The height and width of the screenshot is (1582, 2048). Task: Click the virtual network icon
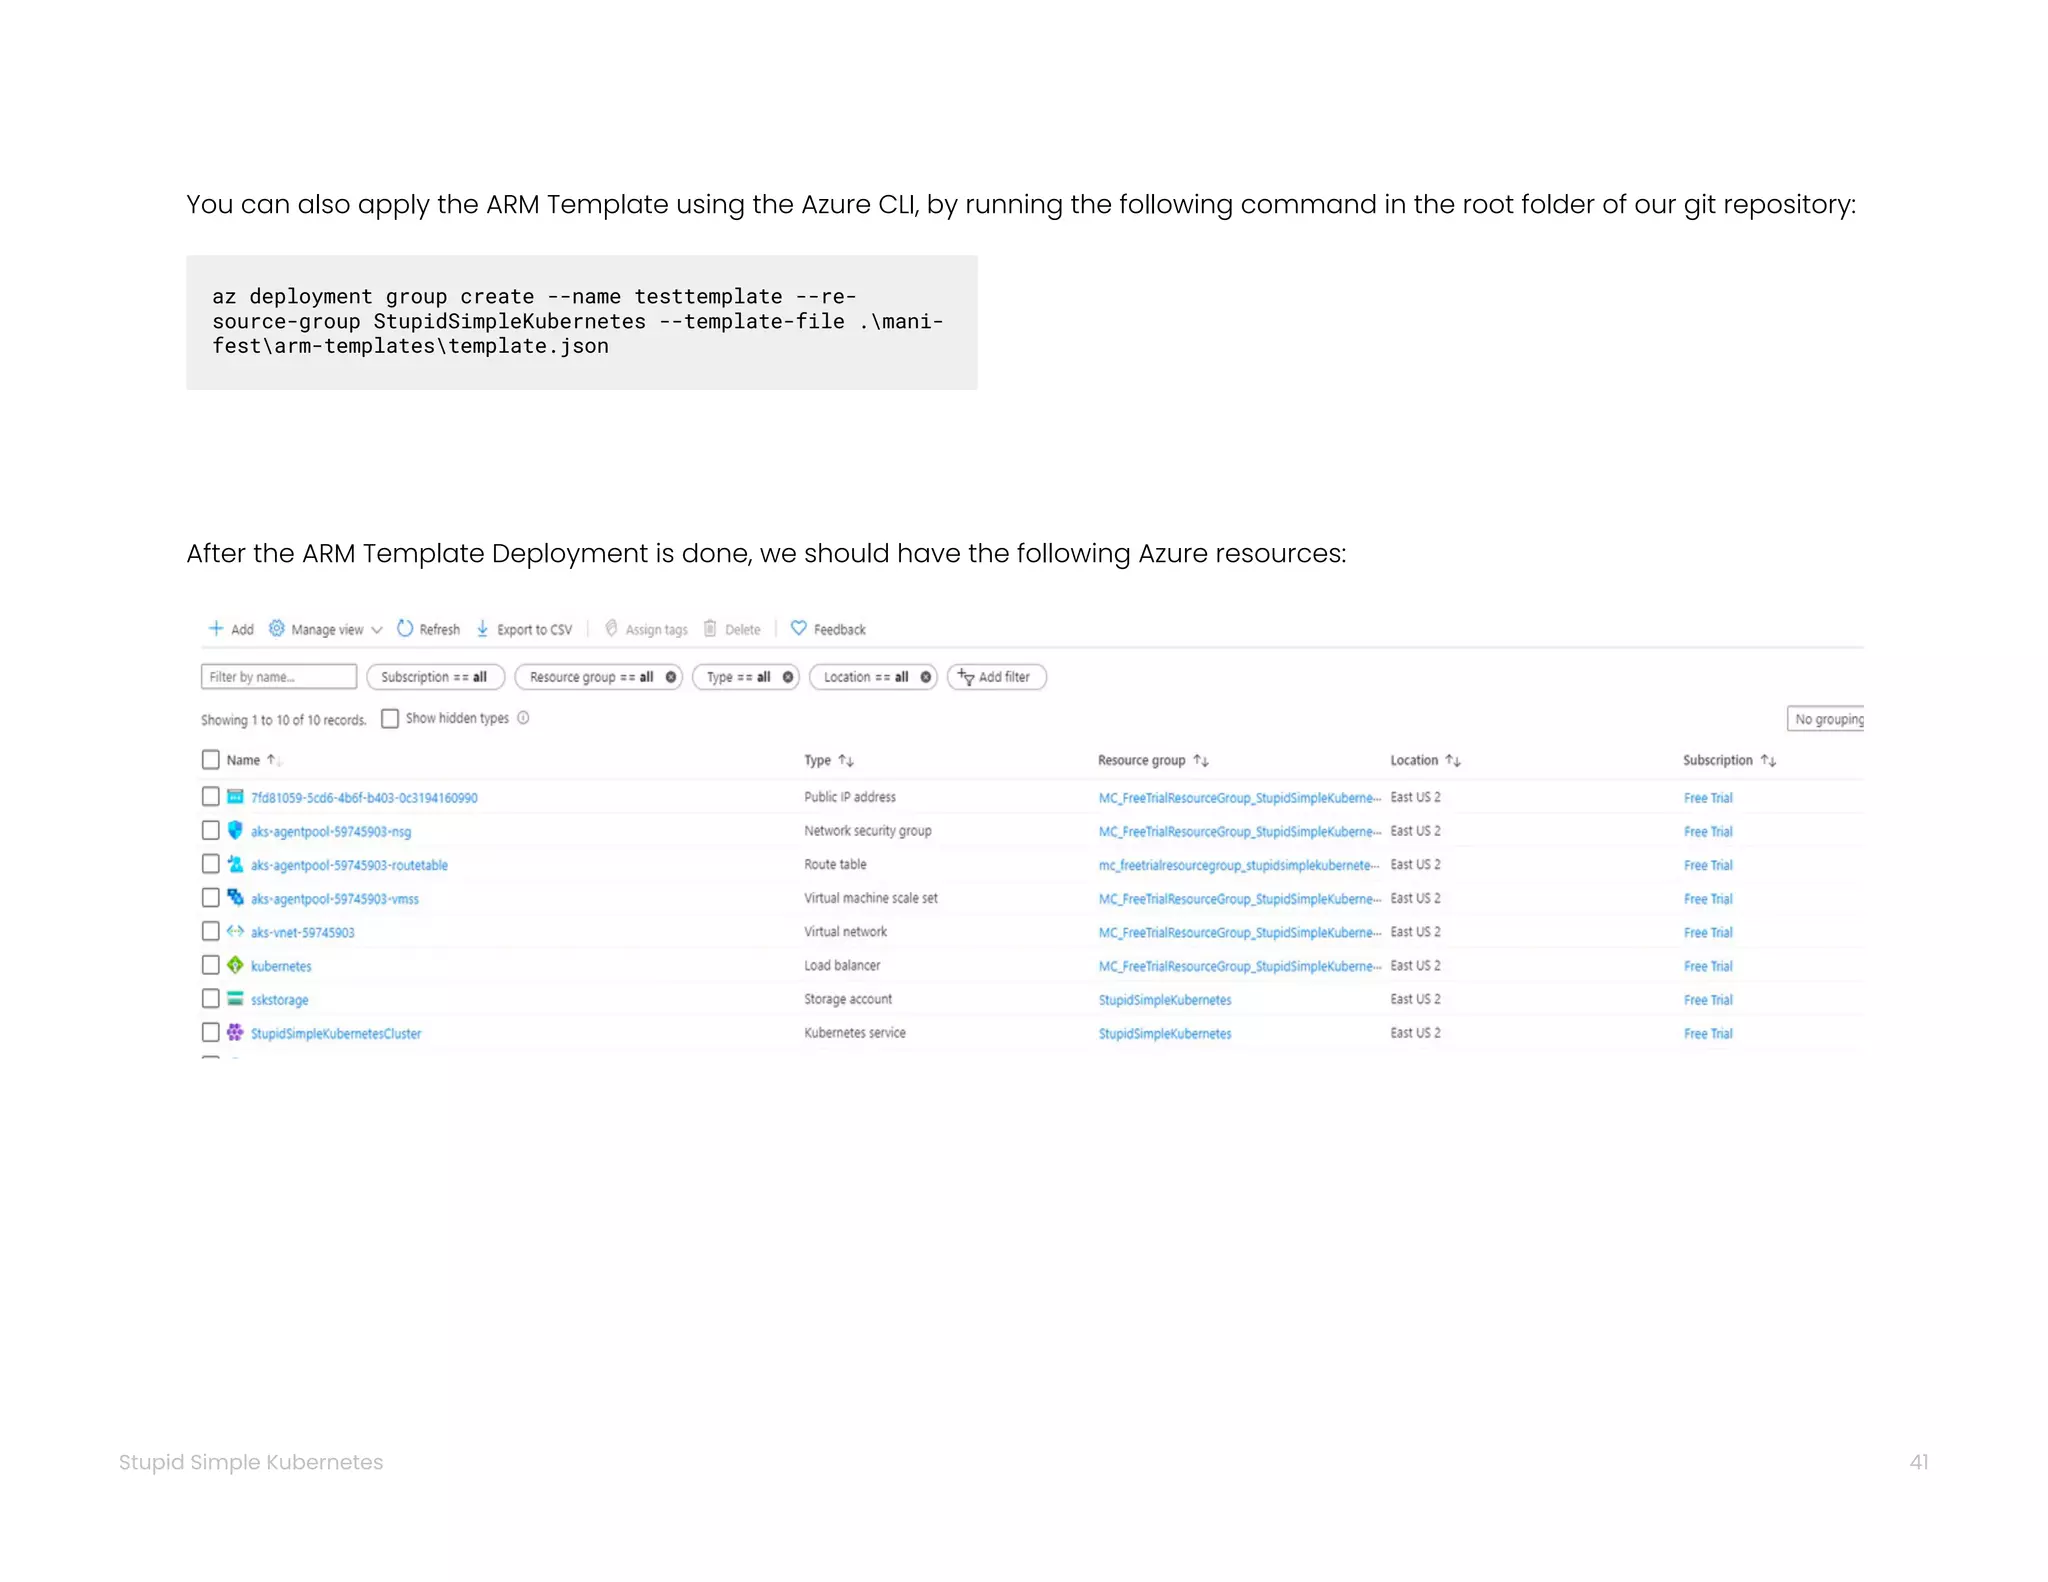tap(235, 931)
